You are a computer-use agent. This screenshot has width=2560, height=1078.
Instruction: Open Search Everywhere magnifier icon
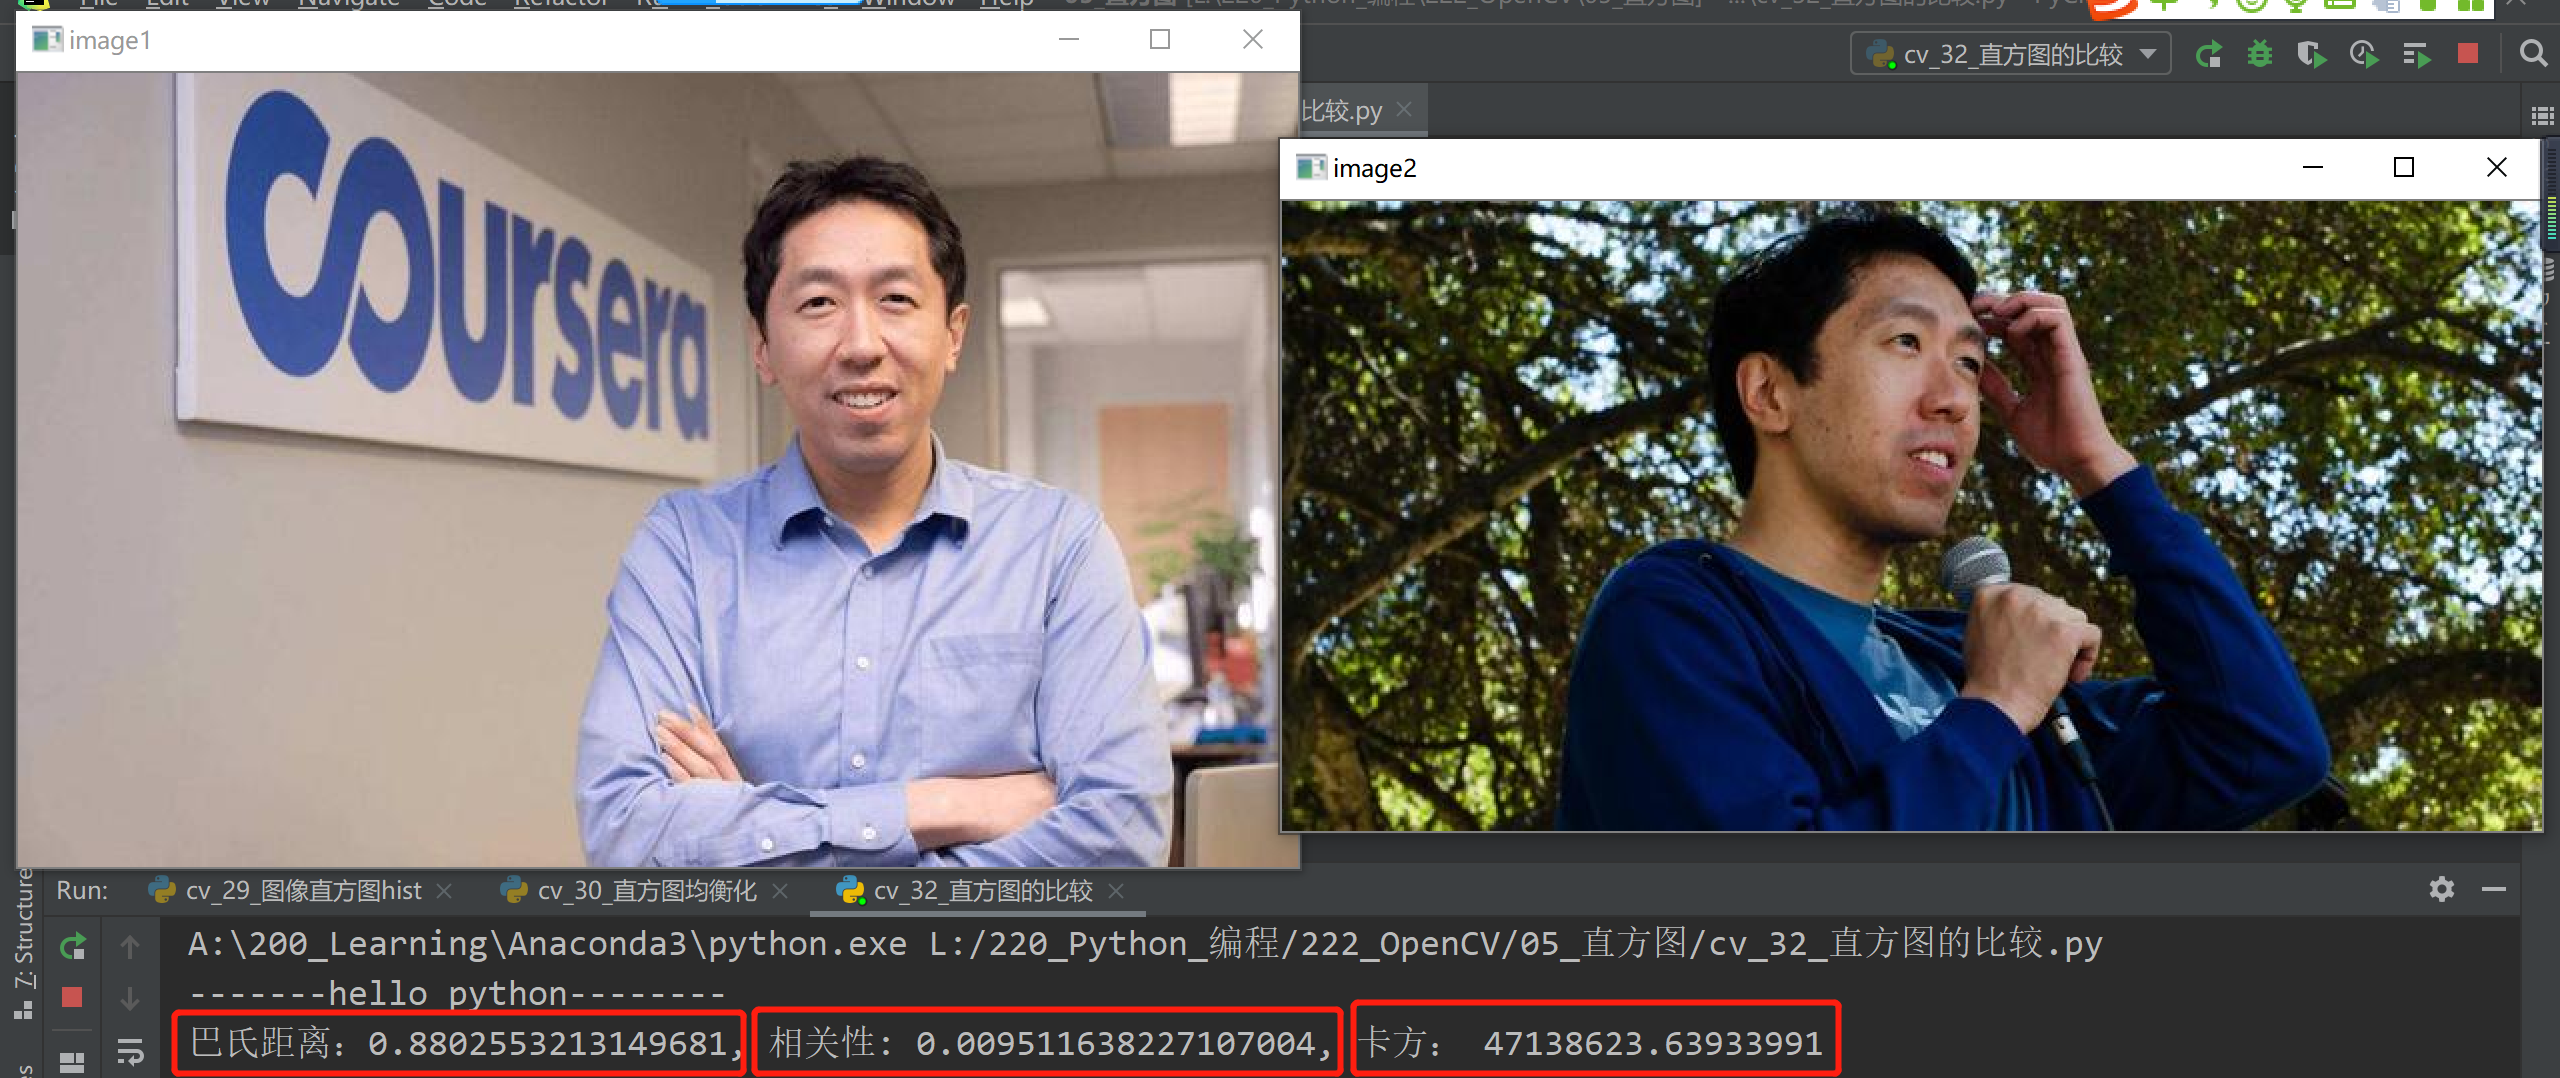tap(2533, 54)
